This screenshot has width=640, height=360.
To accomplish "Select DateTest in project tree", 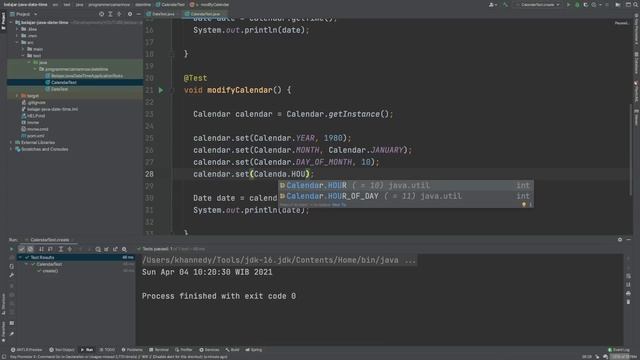I will click(59, 89).
